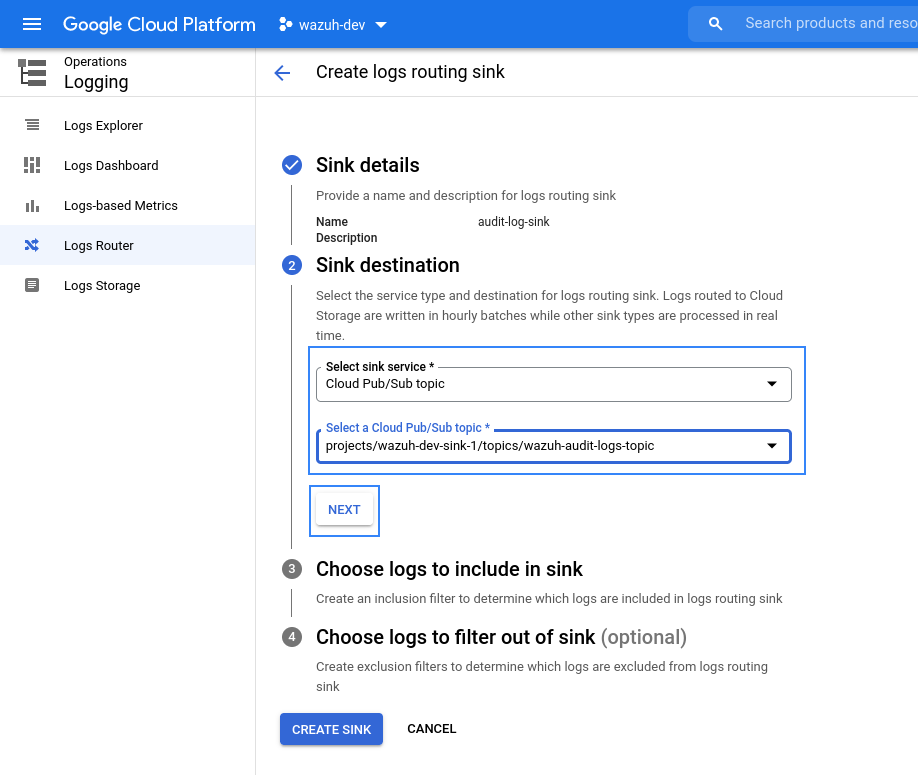
Task: Open the Cloud Pub/Sub topic dropdown
Action: tap(554, 446)
